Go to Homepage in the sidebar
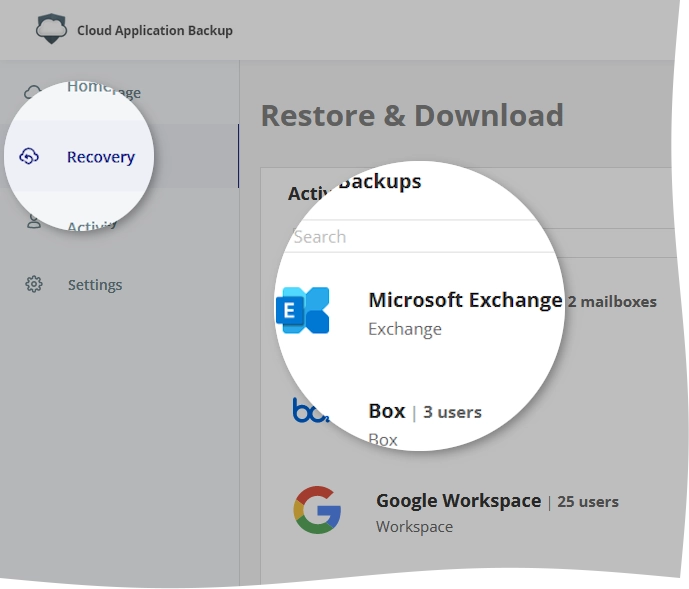 [104, 89]
